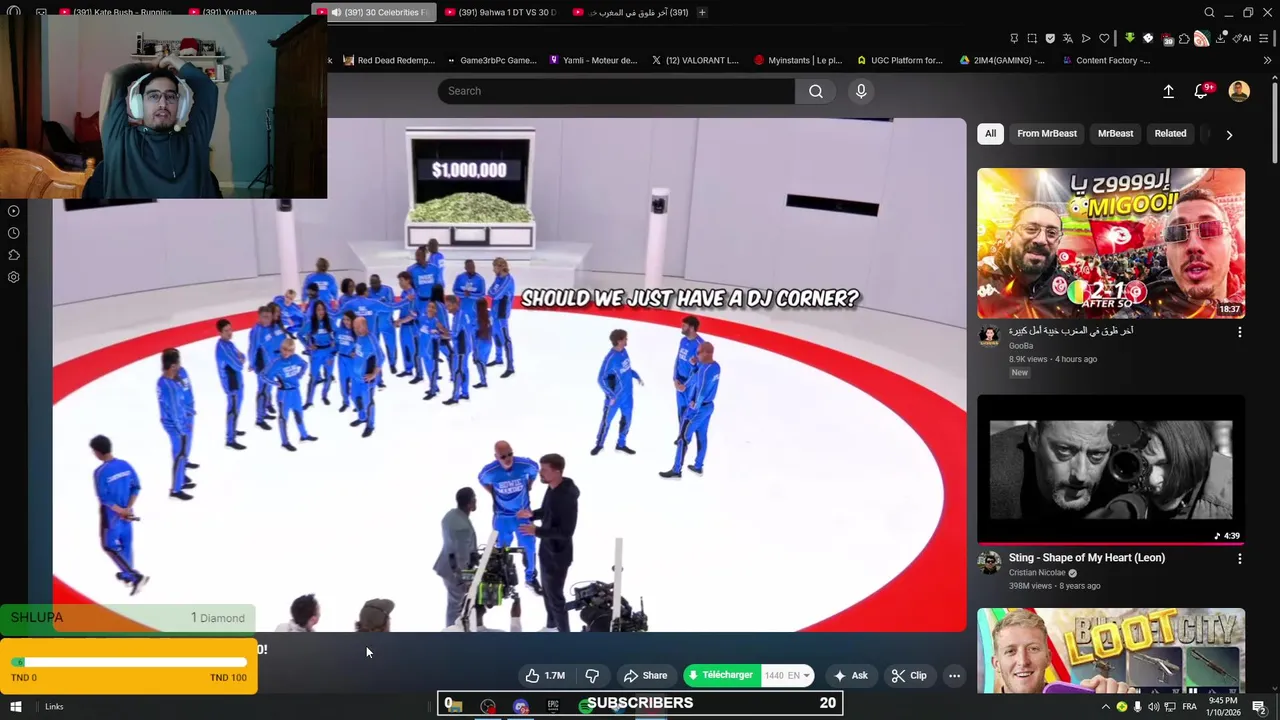Open YouTube notifications bell
Screen dimensions: 1280x720
pos(1201,91)
